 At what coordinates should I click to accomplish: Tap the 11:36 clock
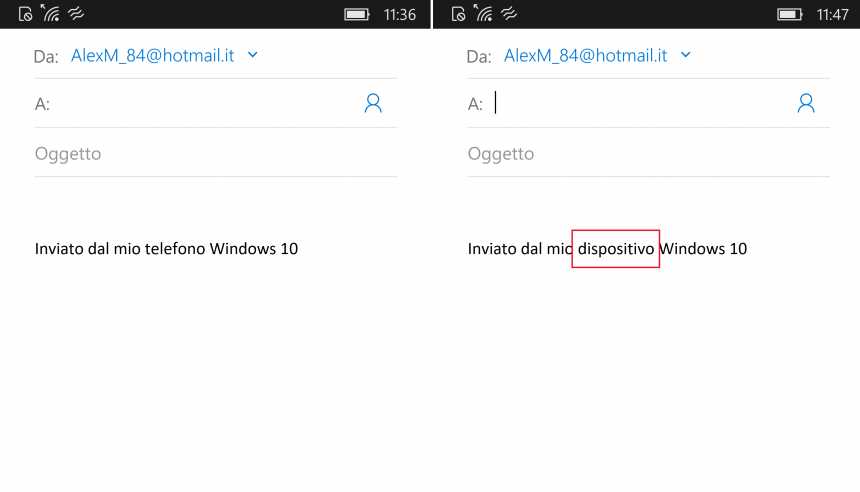[399, 14]
